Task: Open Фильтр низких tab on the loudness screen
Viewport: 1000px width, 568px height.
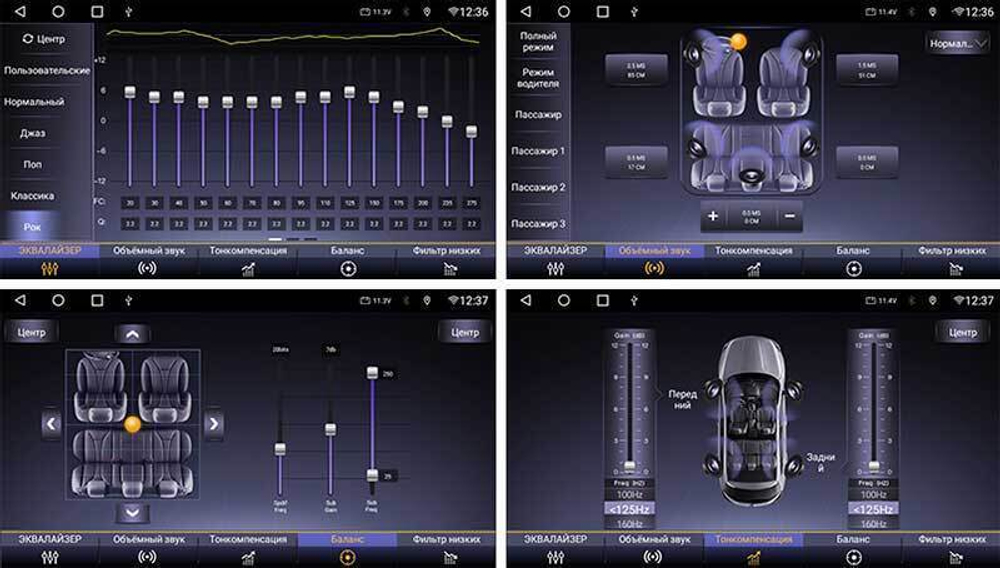Action: [951, 540]
